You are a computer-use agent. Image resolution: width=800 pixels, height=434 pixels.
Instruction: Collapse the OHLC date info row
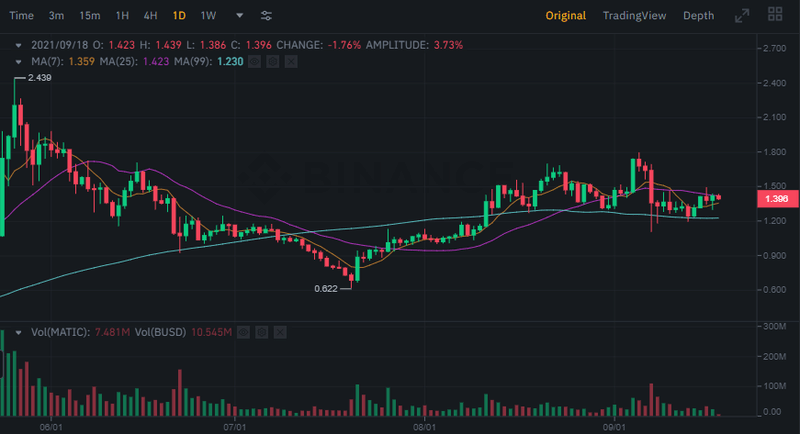(x=20, y=45)
